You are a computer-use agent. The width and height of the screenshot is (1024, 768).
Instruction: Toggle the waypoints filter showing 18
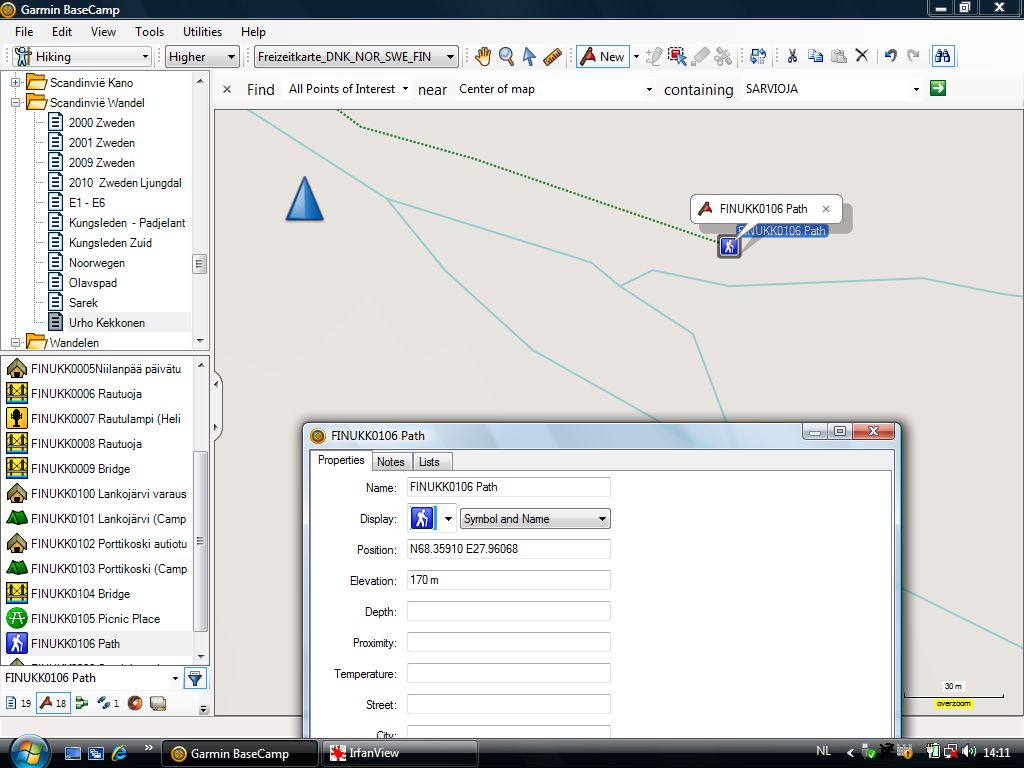pos(52,704)
